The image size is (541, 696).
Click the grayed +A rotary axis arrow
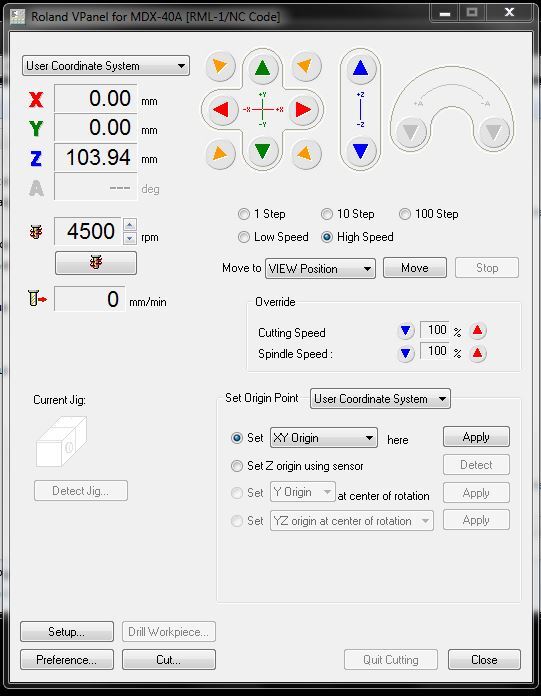[411, 132]
